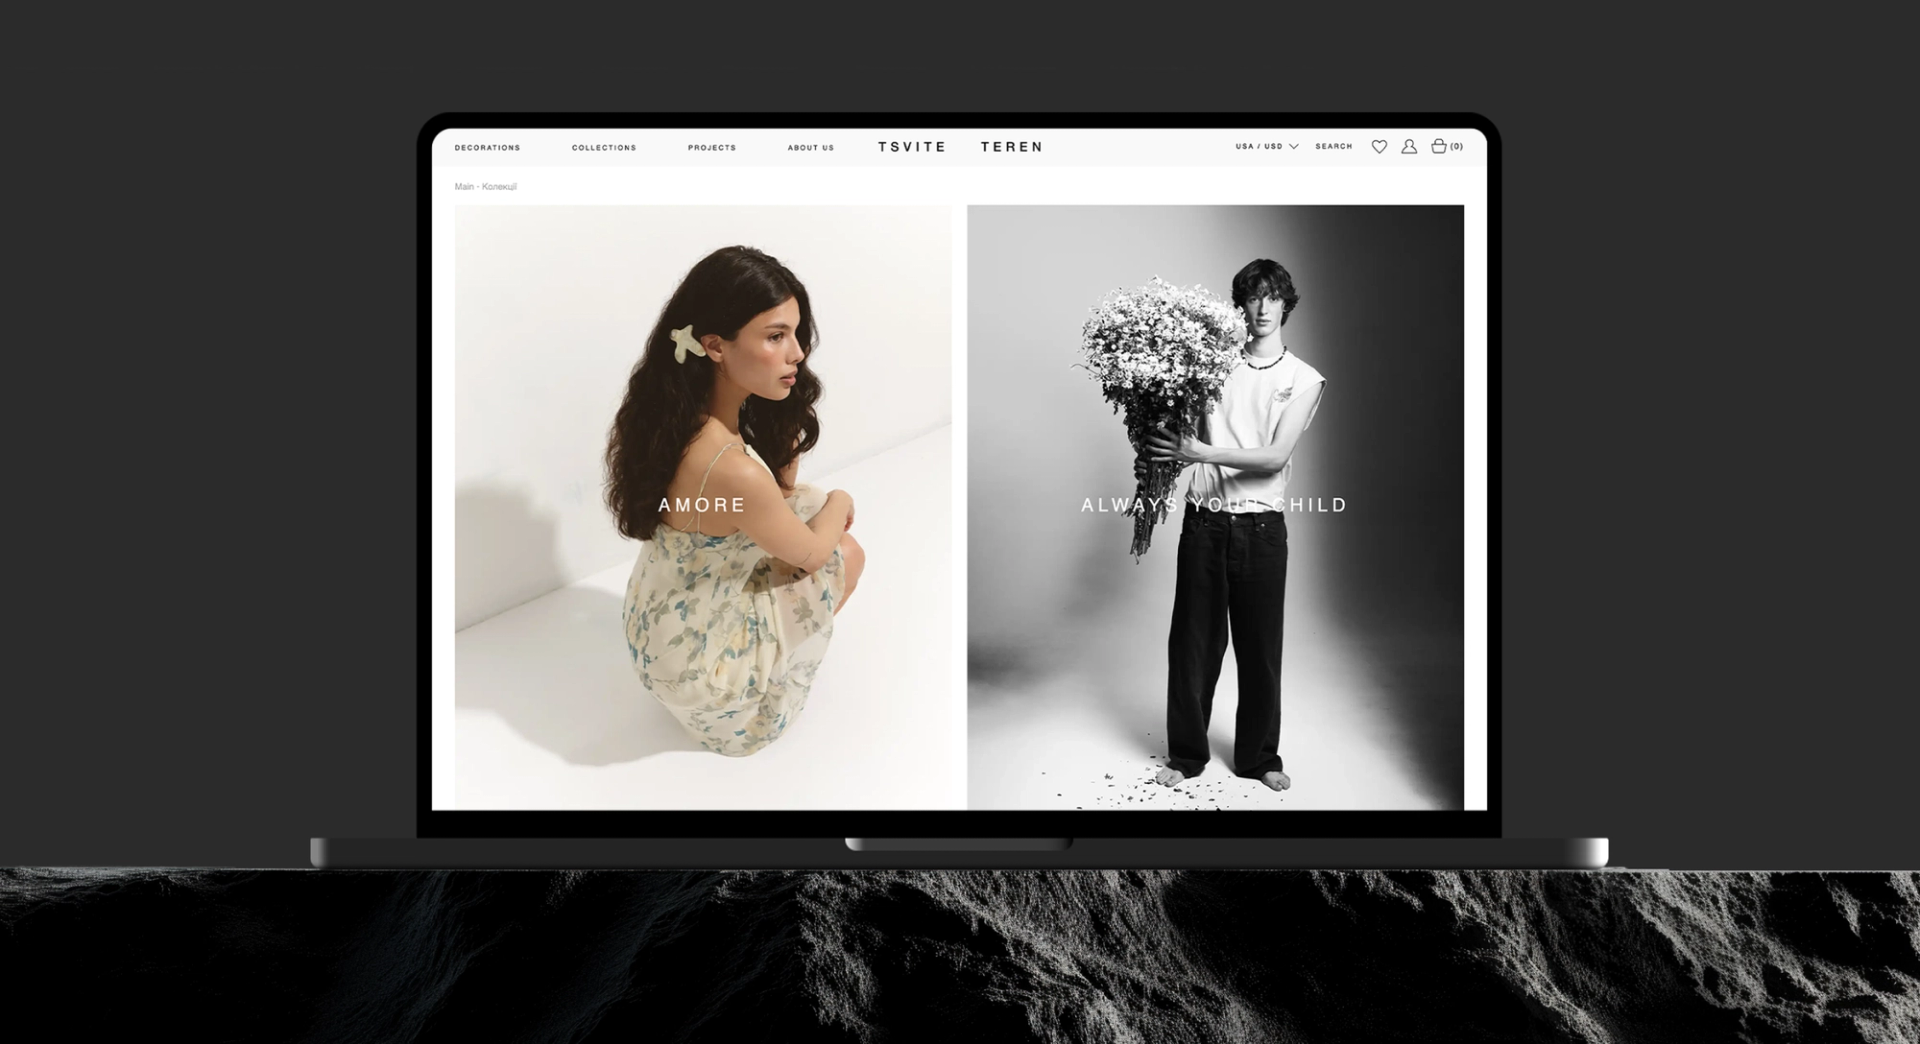Open the DECORATIONS menu
Screen dimensions: 1920x1044
point(488,148)
